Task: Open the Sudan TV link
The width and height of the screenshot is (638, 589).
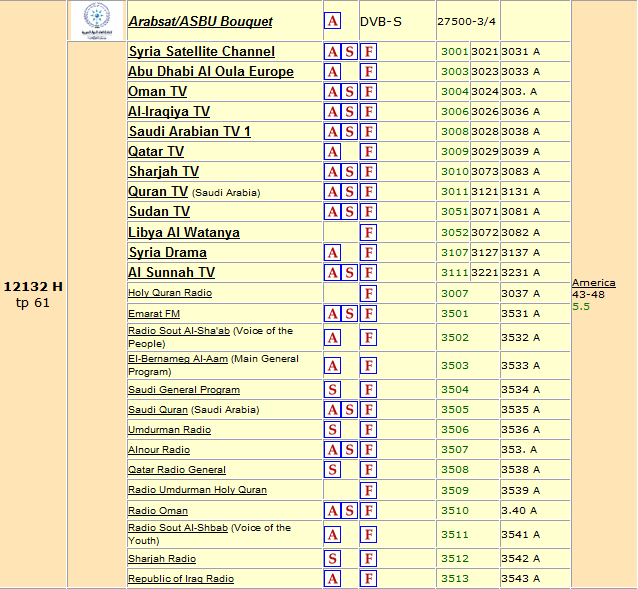Action: tap(160, 211)
